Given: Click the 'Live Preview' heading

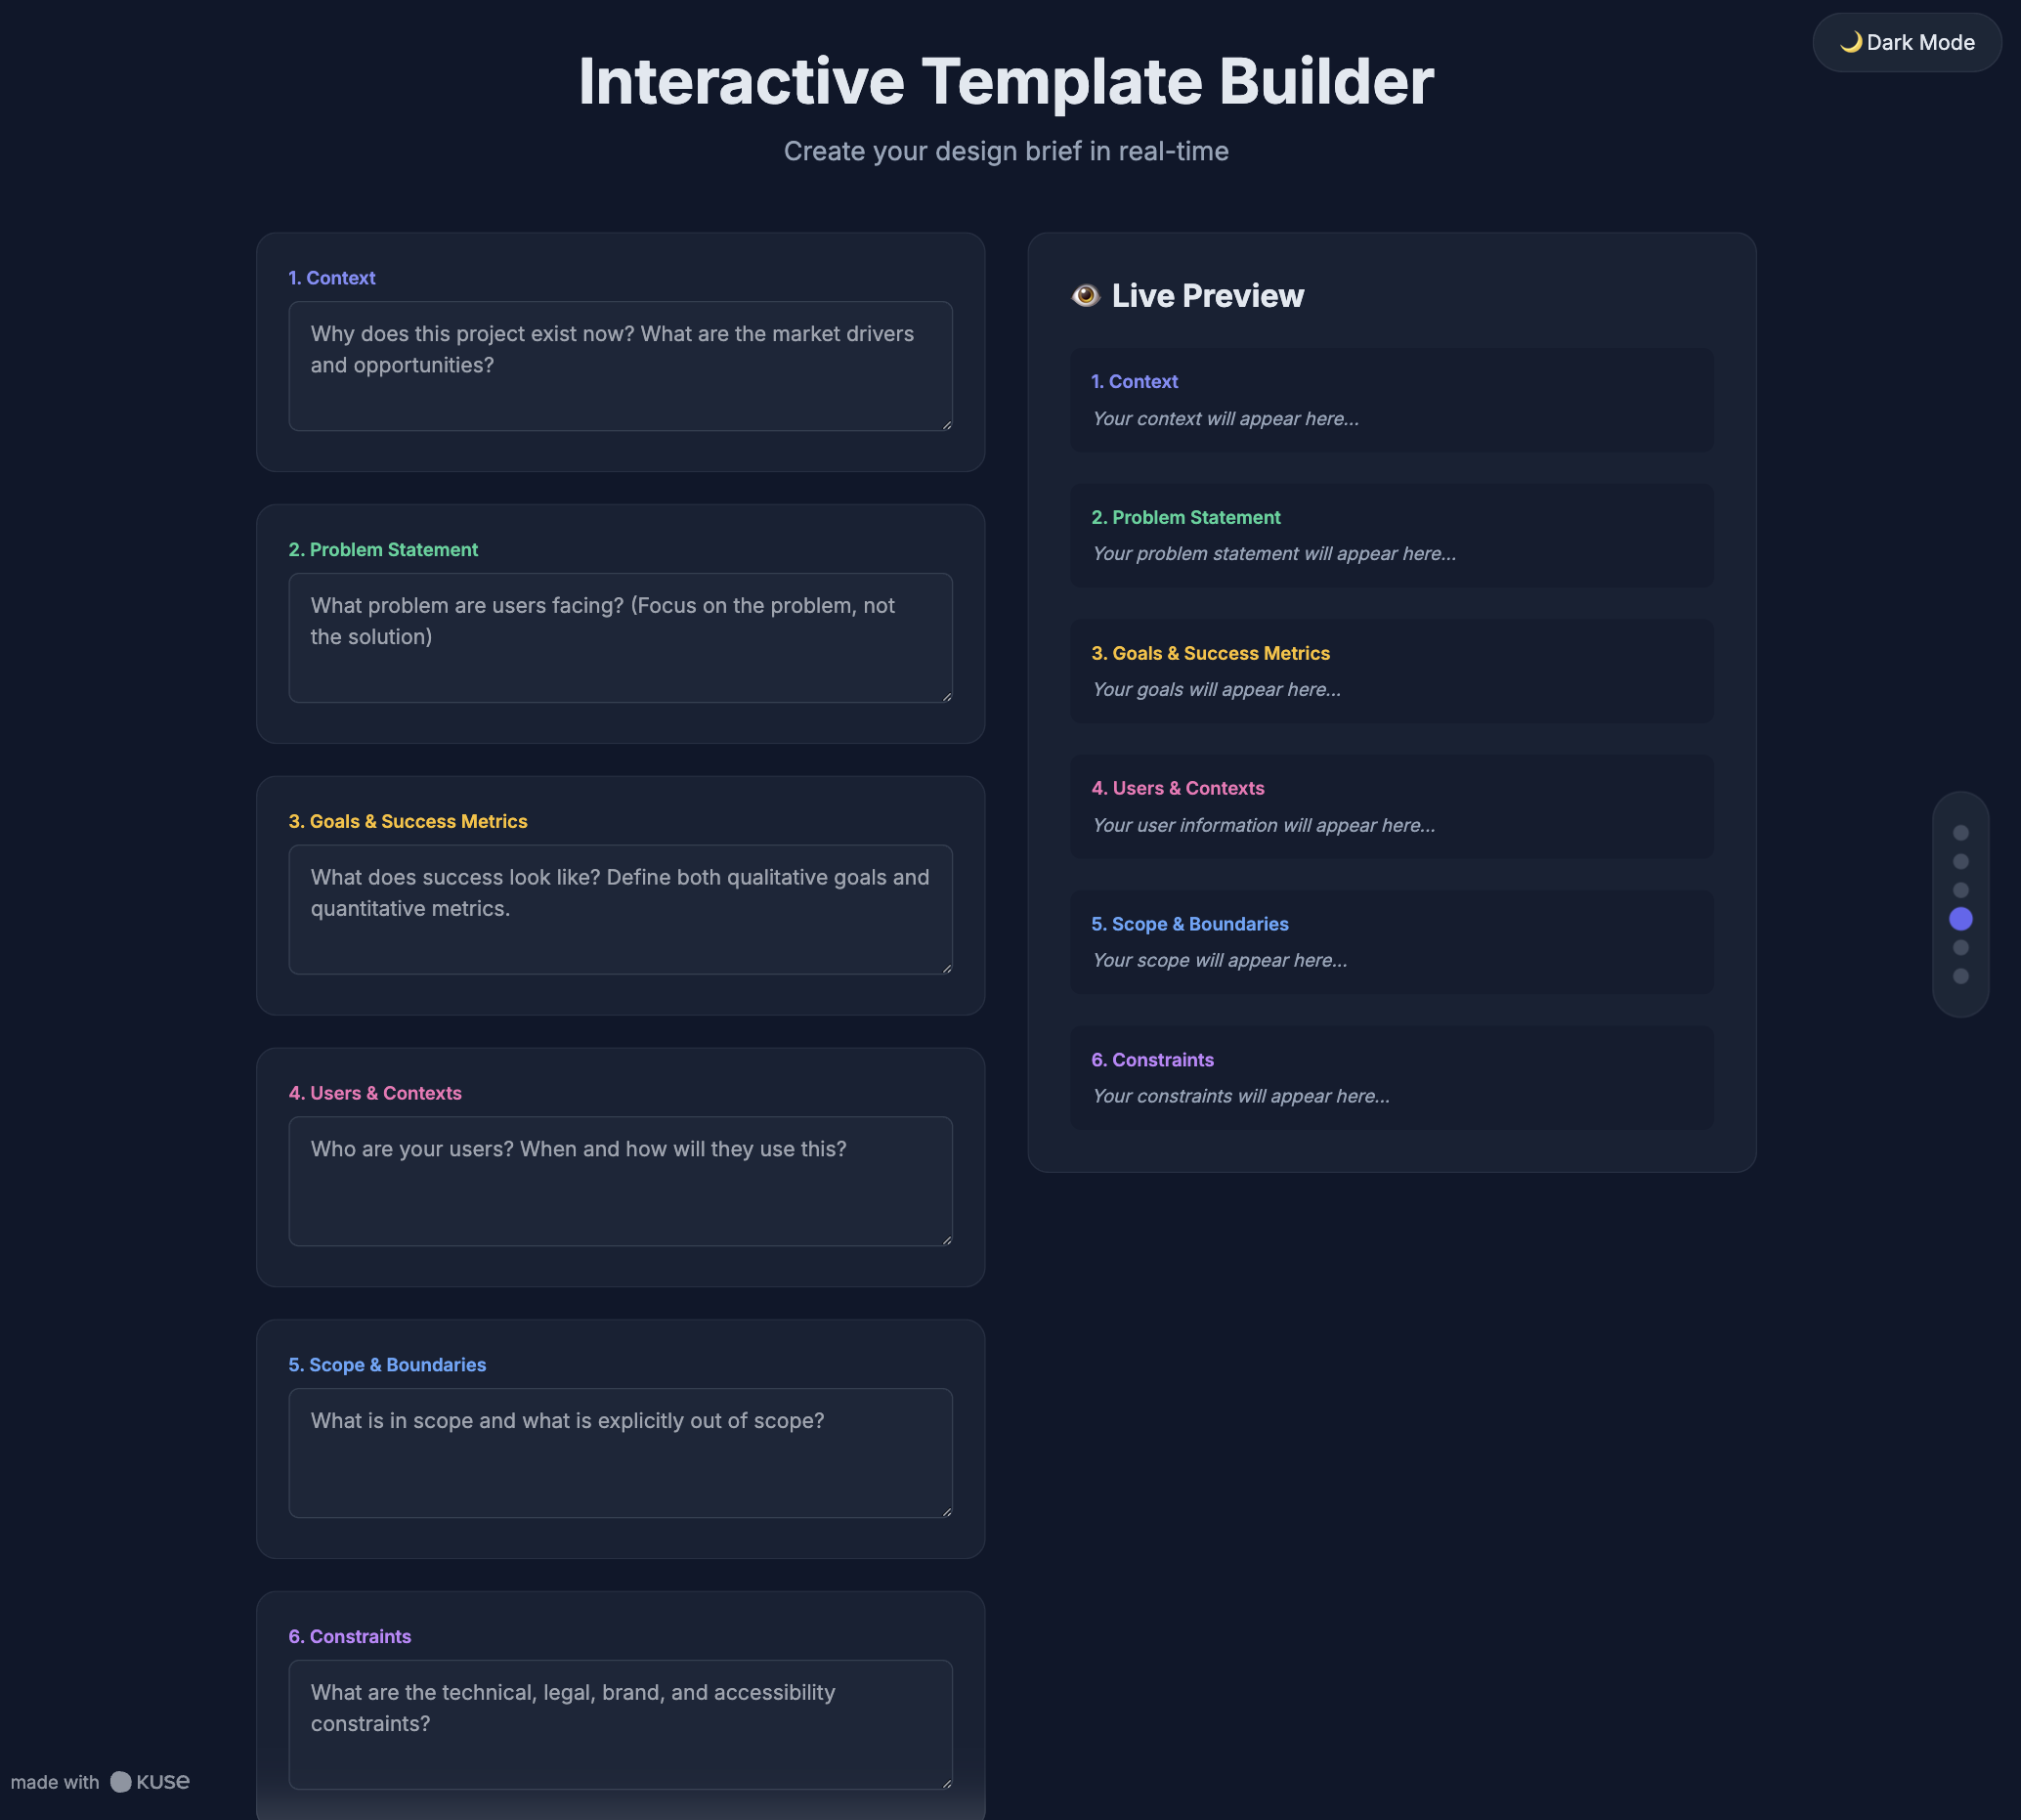Looking at the screenshot, I should coord(1207,295).
